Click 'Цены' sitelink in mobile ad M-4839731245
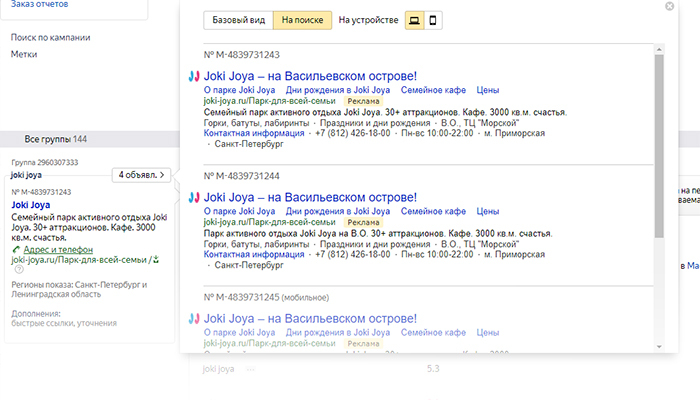The image size is (700, 400). pos(488,333)
